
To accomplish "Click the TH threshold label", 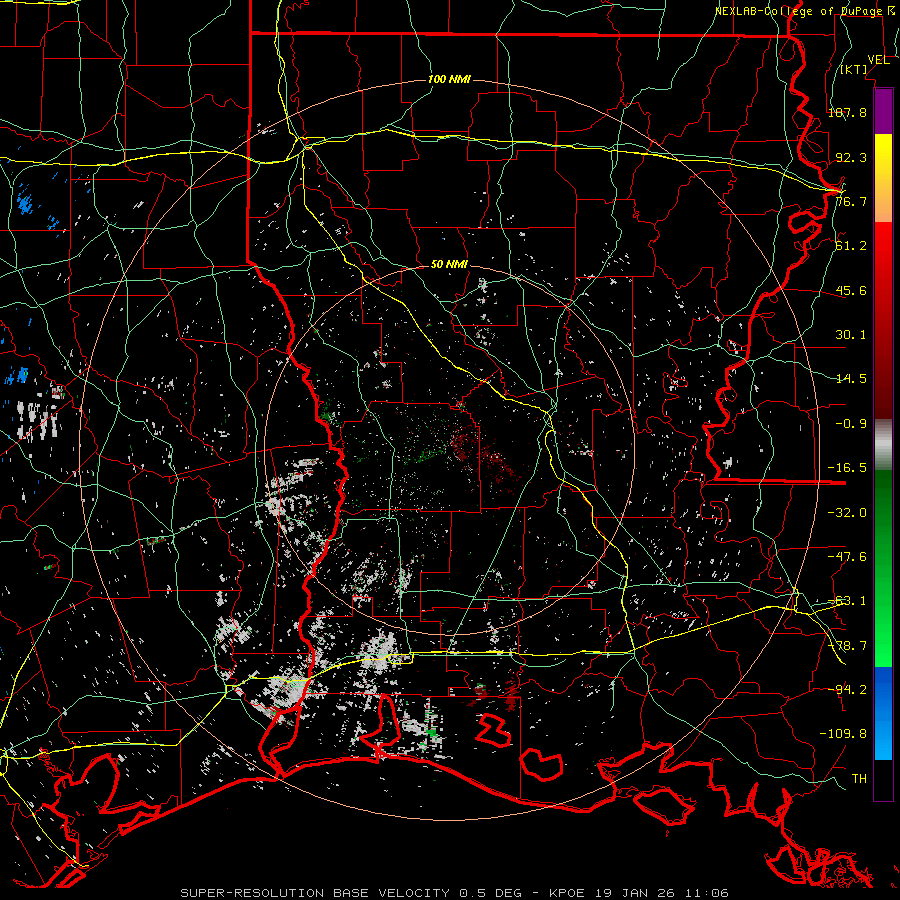I will (x=859, y=778).
